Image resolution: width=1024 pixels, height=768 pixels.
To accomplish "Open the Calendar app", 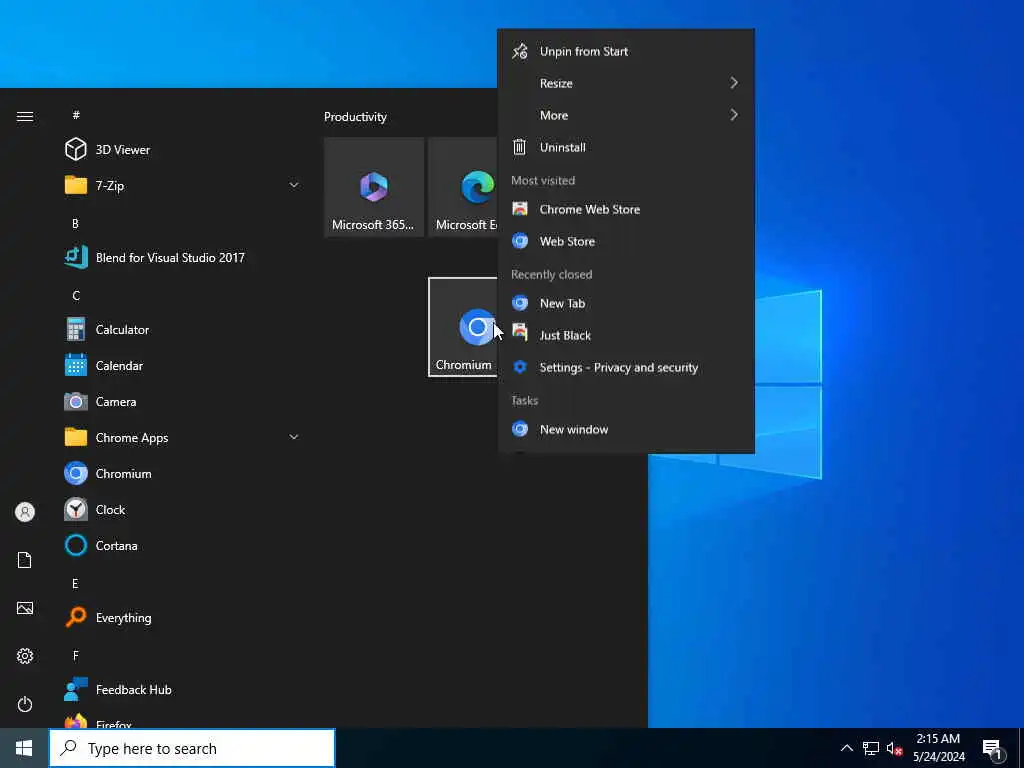I will (183, 366).
